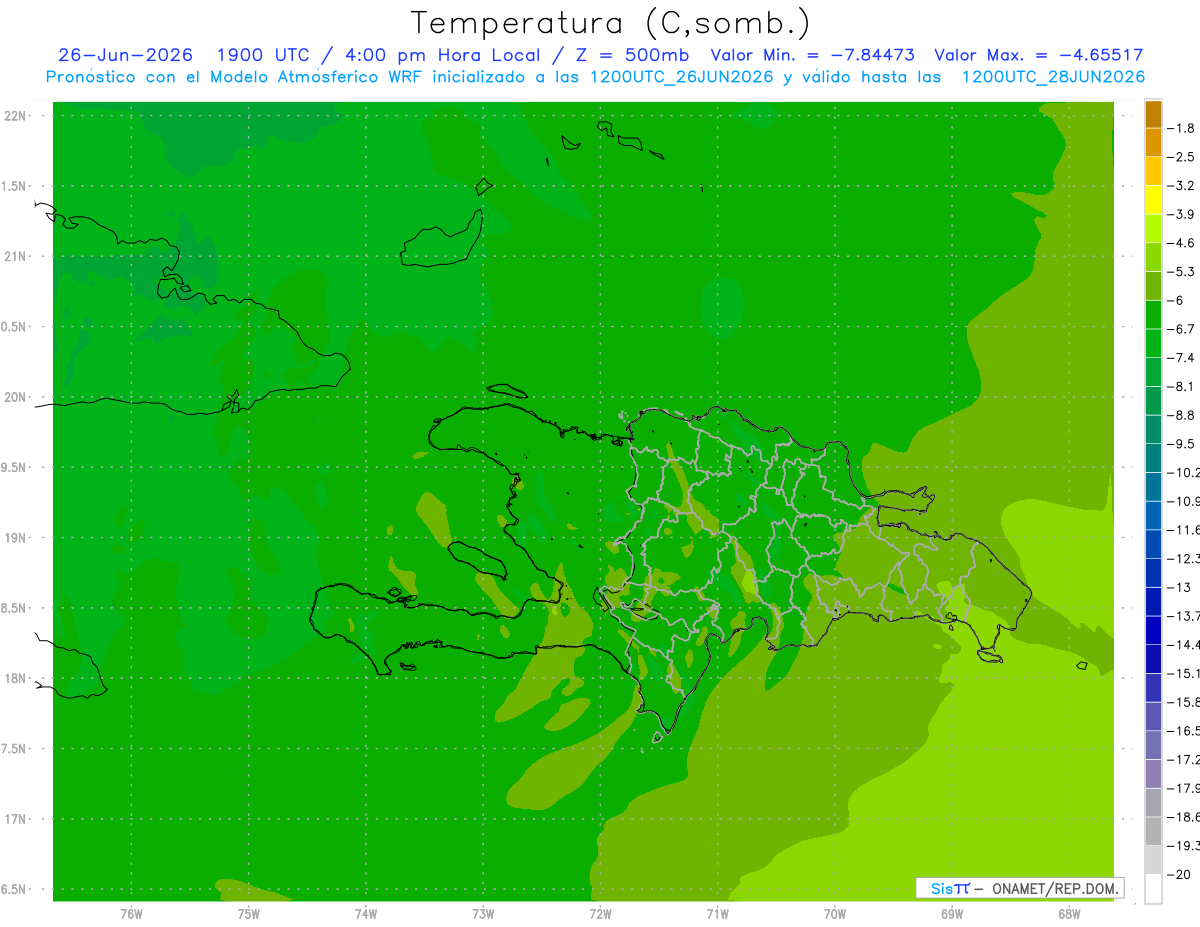
Task: Click the top dark-orange swatch above -1.8
Action: point(1153,114)
